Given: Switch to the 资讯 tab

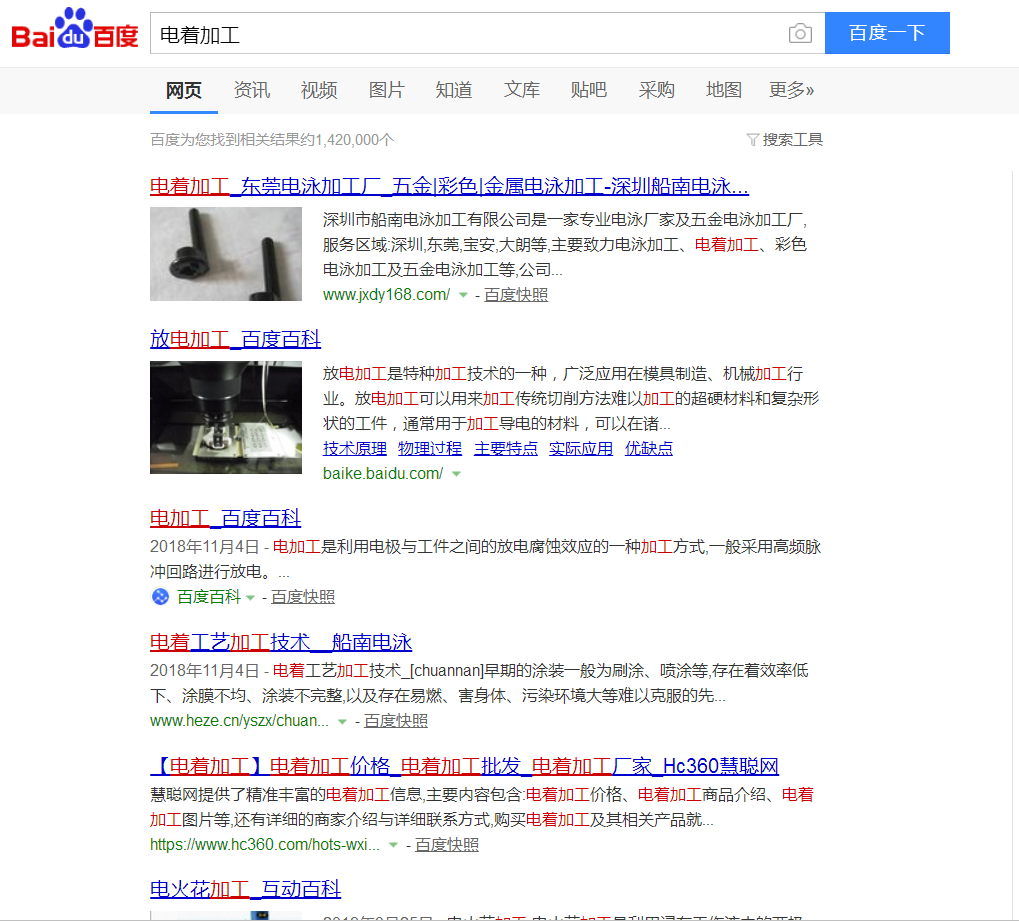Looking at the screenshot, I should click(252, 90).
